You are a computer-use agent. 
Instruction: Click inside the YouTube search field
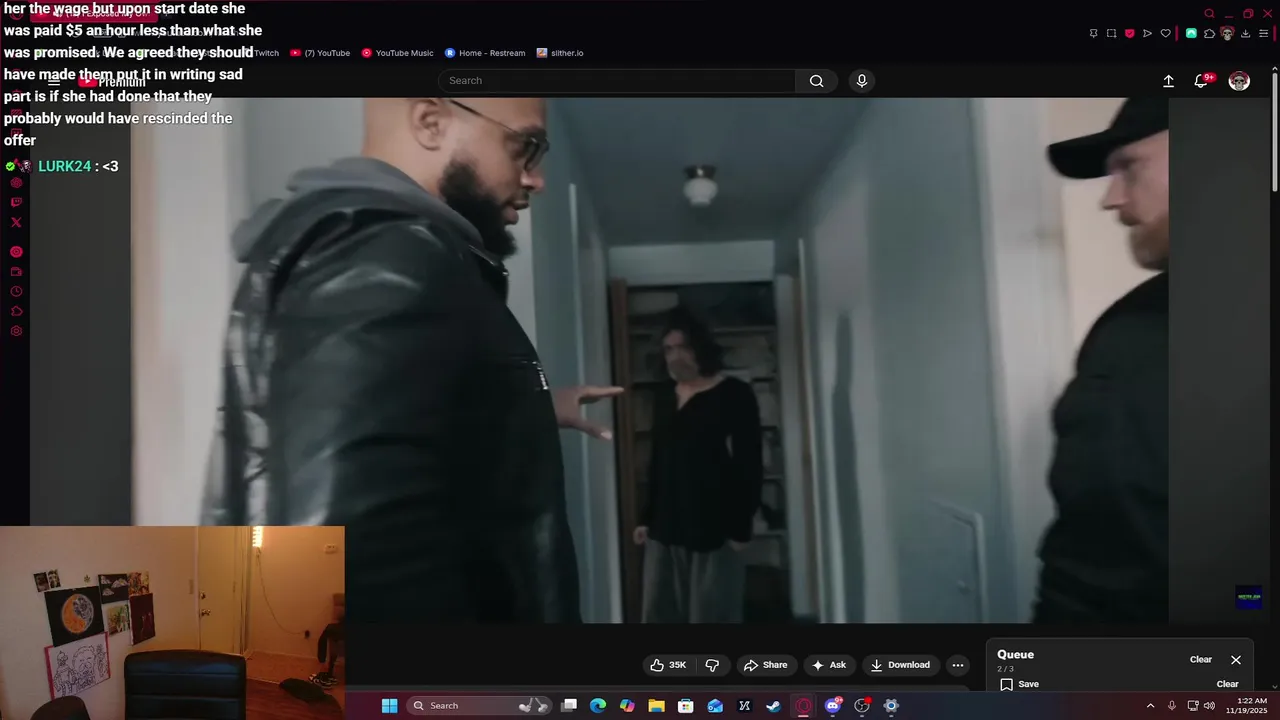point(617,81)
